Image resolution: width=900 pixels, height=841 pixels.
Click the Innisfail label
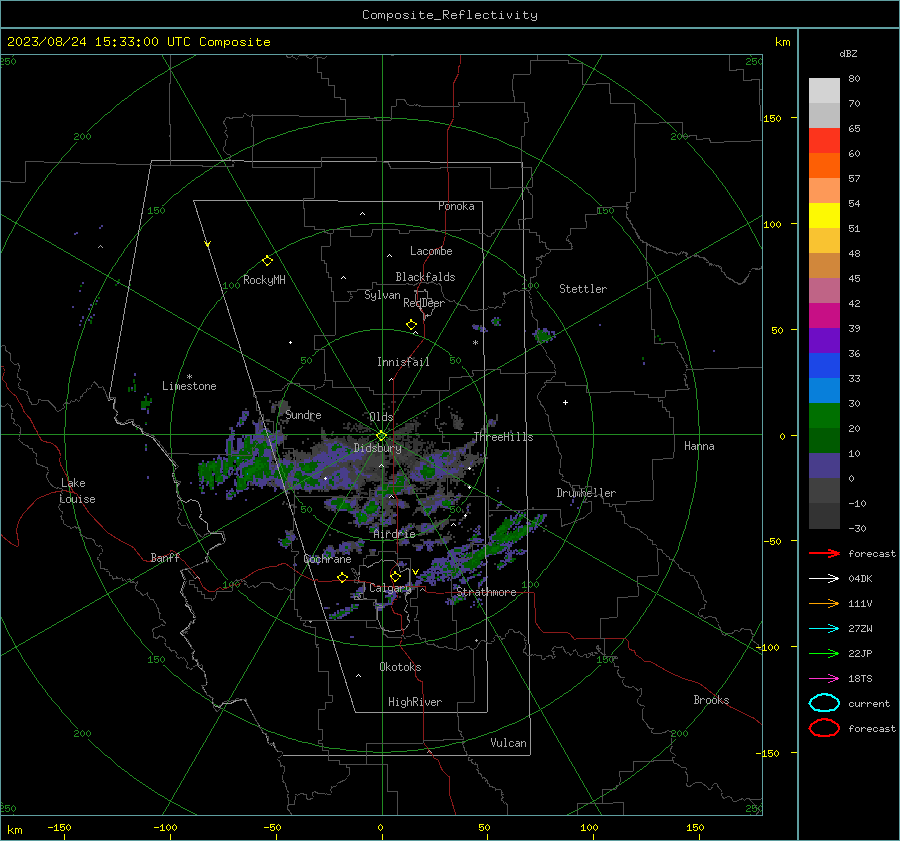[403, 362]
